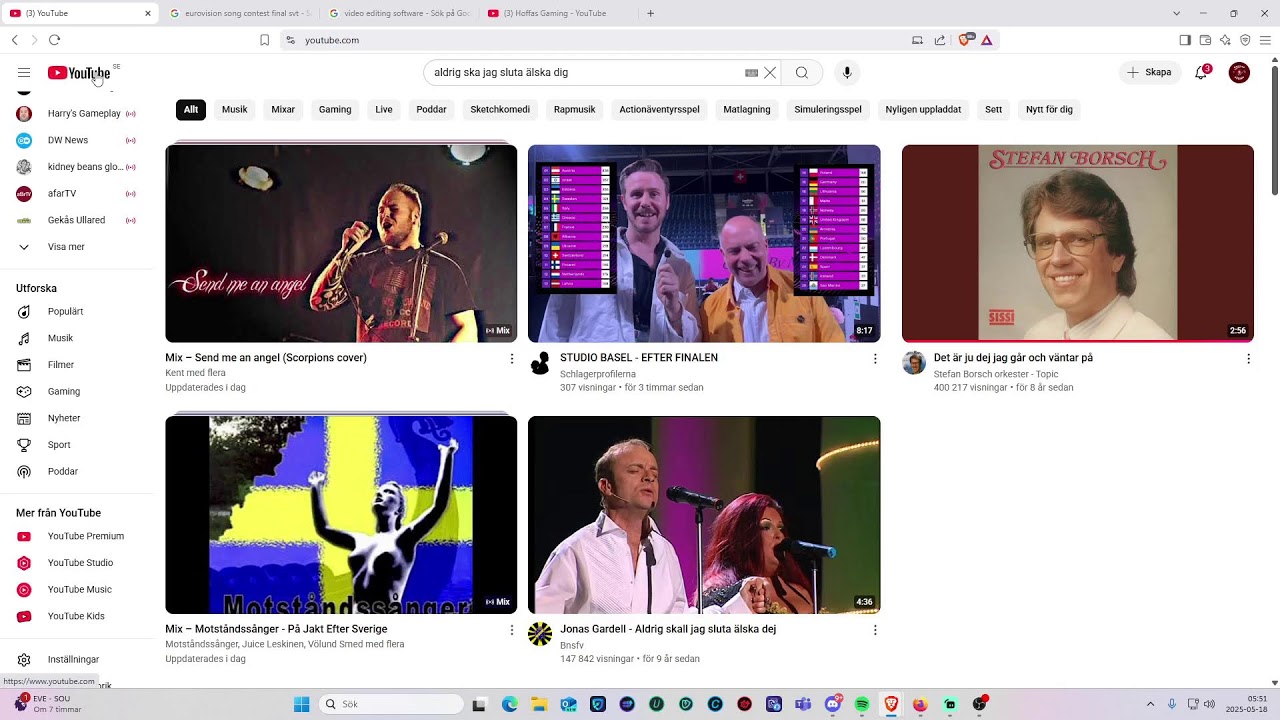This screenshot has height=720, width=1280.
Task: Open Gekås Ullared channel
Action: coord(76,220)
